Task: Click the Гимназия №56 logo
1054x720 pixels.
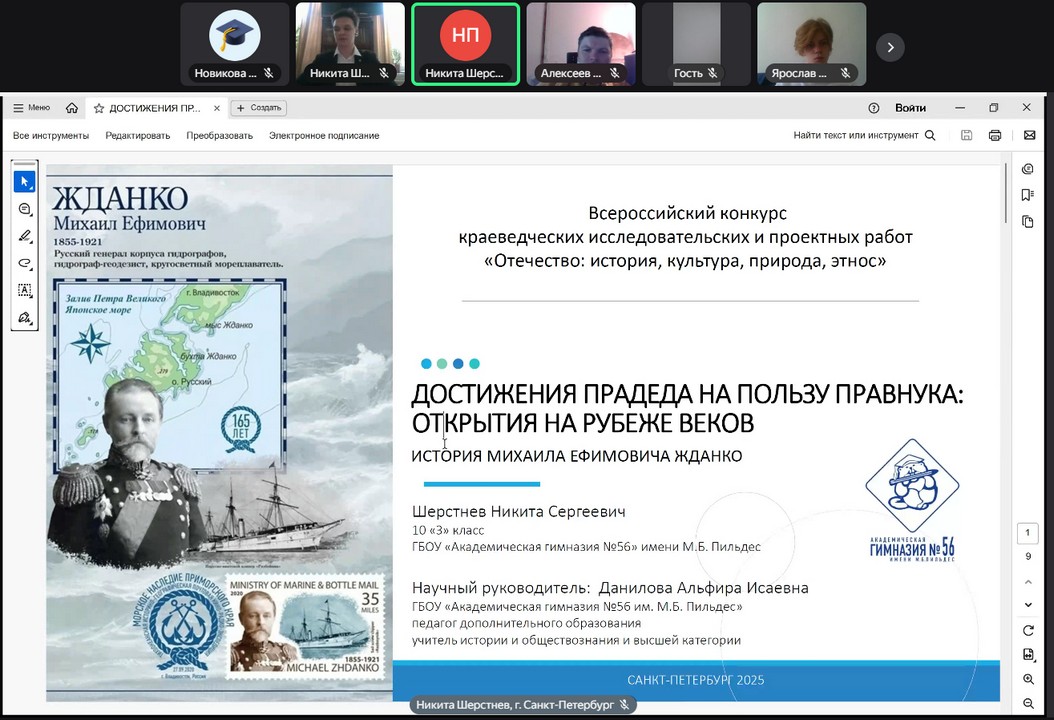Action: (911, 501)
